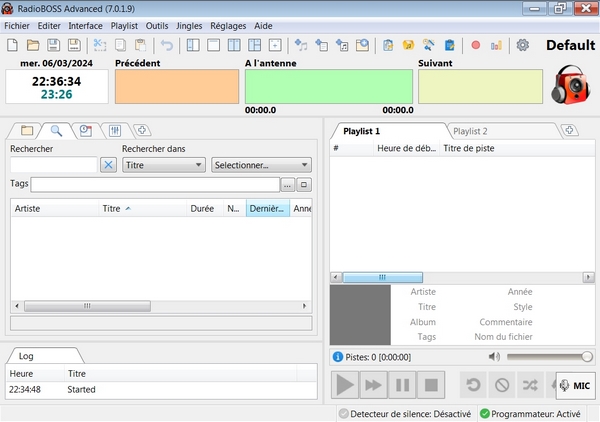Viewport: 600px width, 422px height.
Task: Switch to the folder browser panel tab
Action: click(27, 130)
